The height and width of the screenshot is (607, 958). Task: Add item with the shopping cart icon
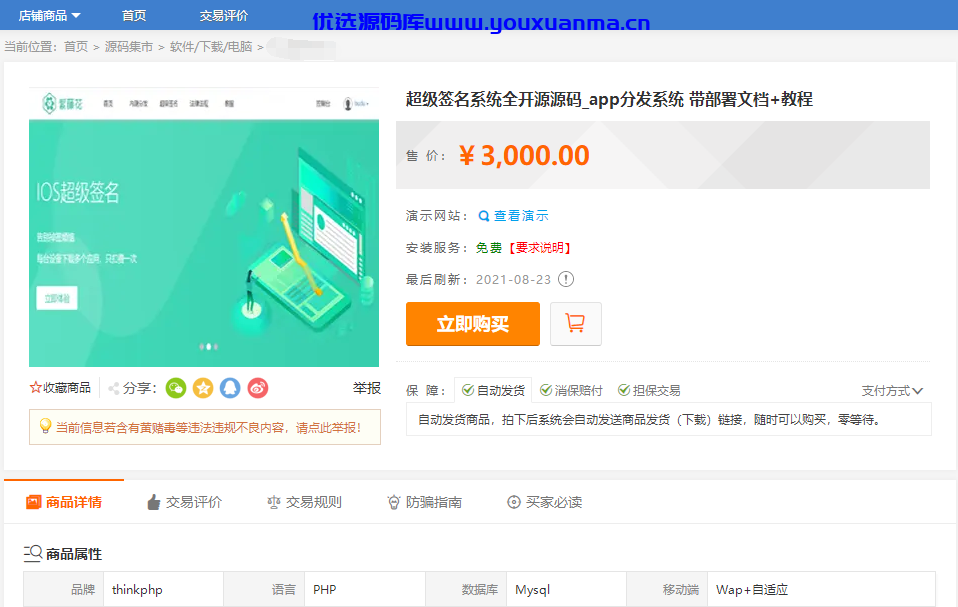pyautogui.click(x=576, y=324)
